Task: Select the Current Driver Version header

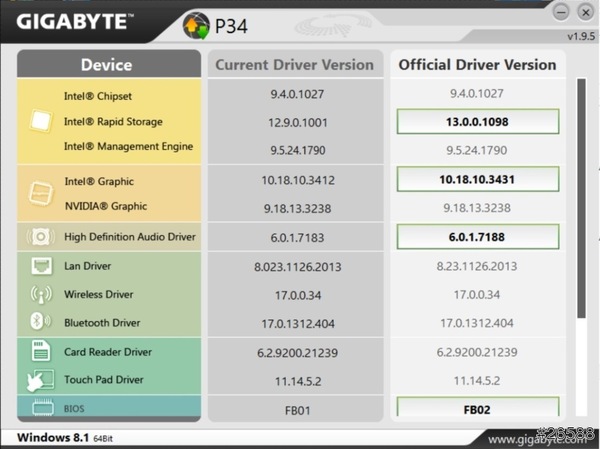Action: (295, 65)
